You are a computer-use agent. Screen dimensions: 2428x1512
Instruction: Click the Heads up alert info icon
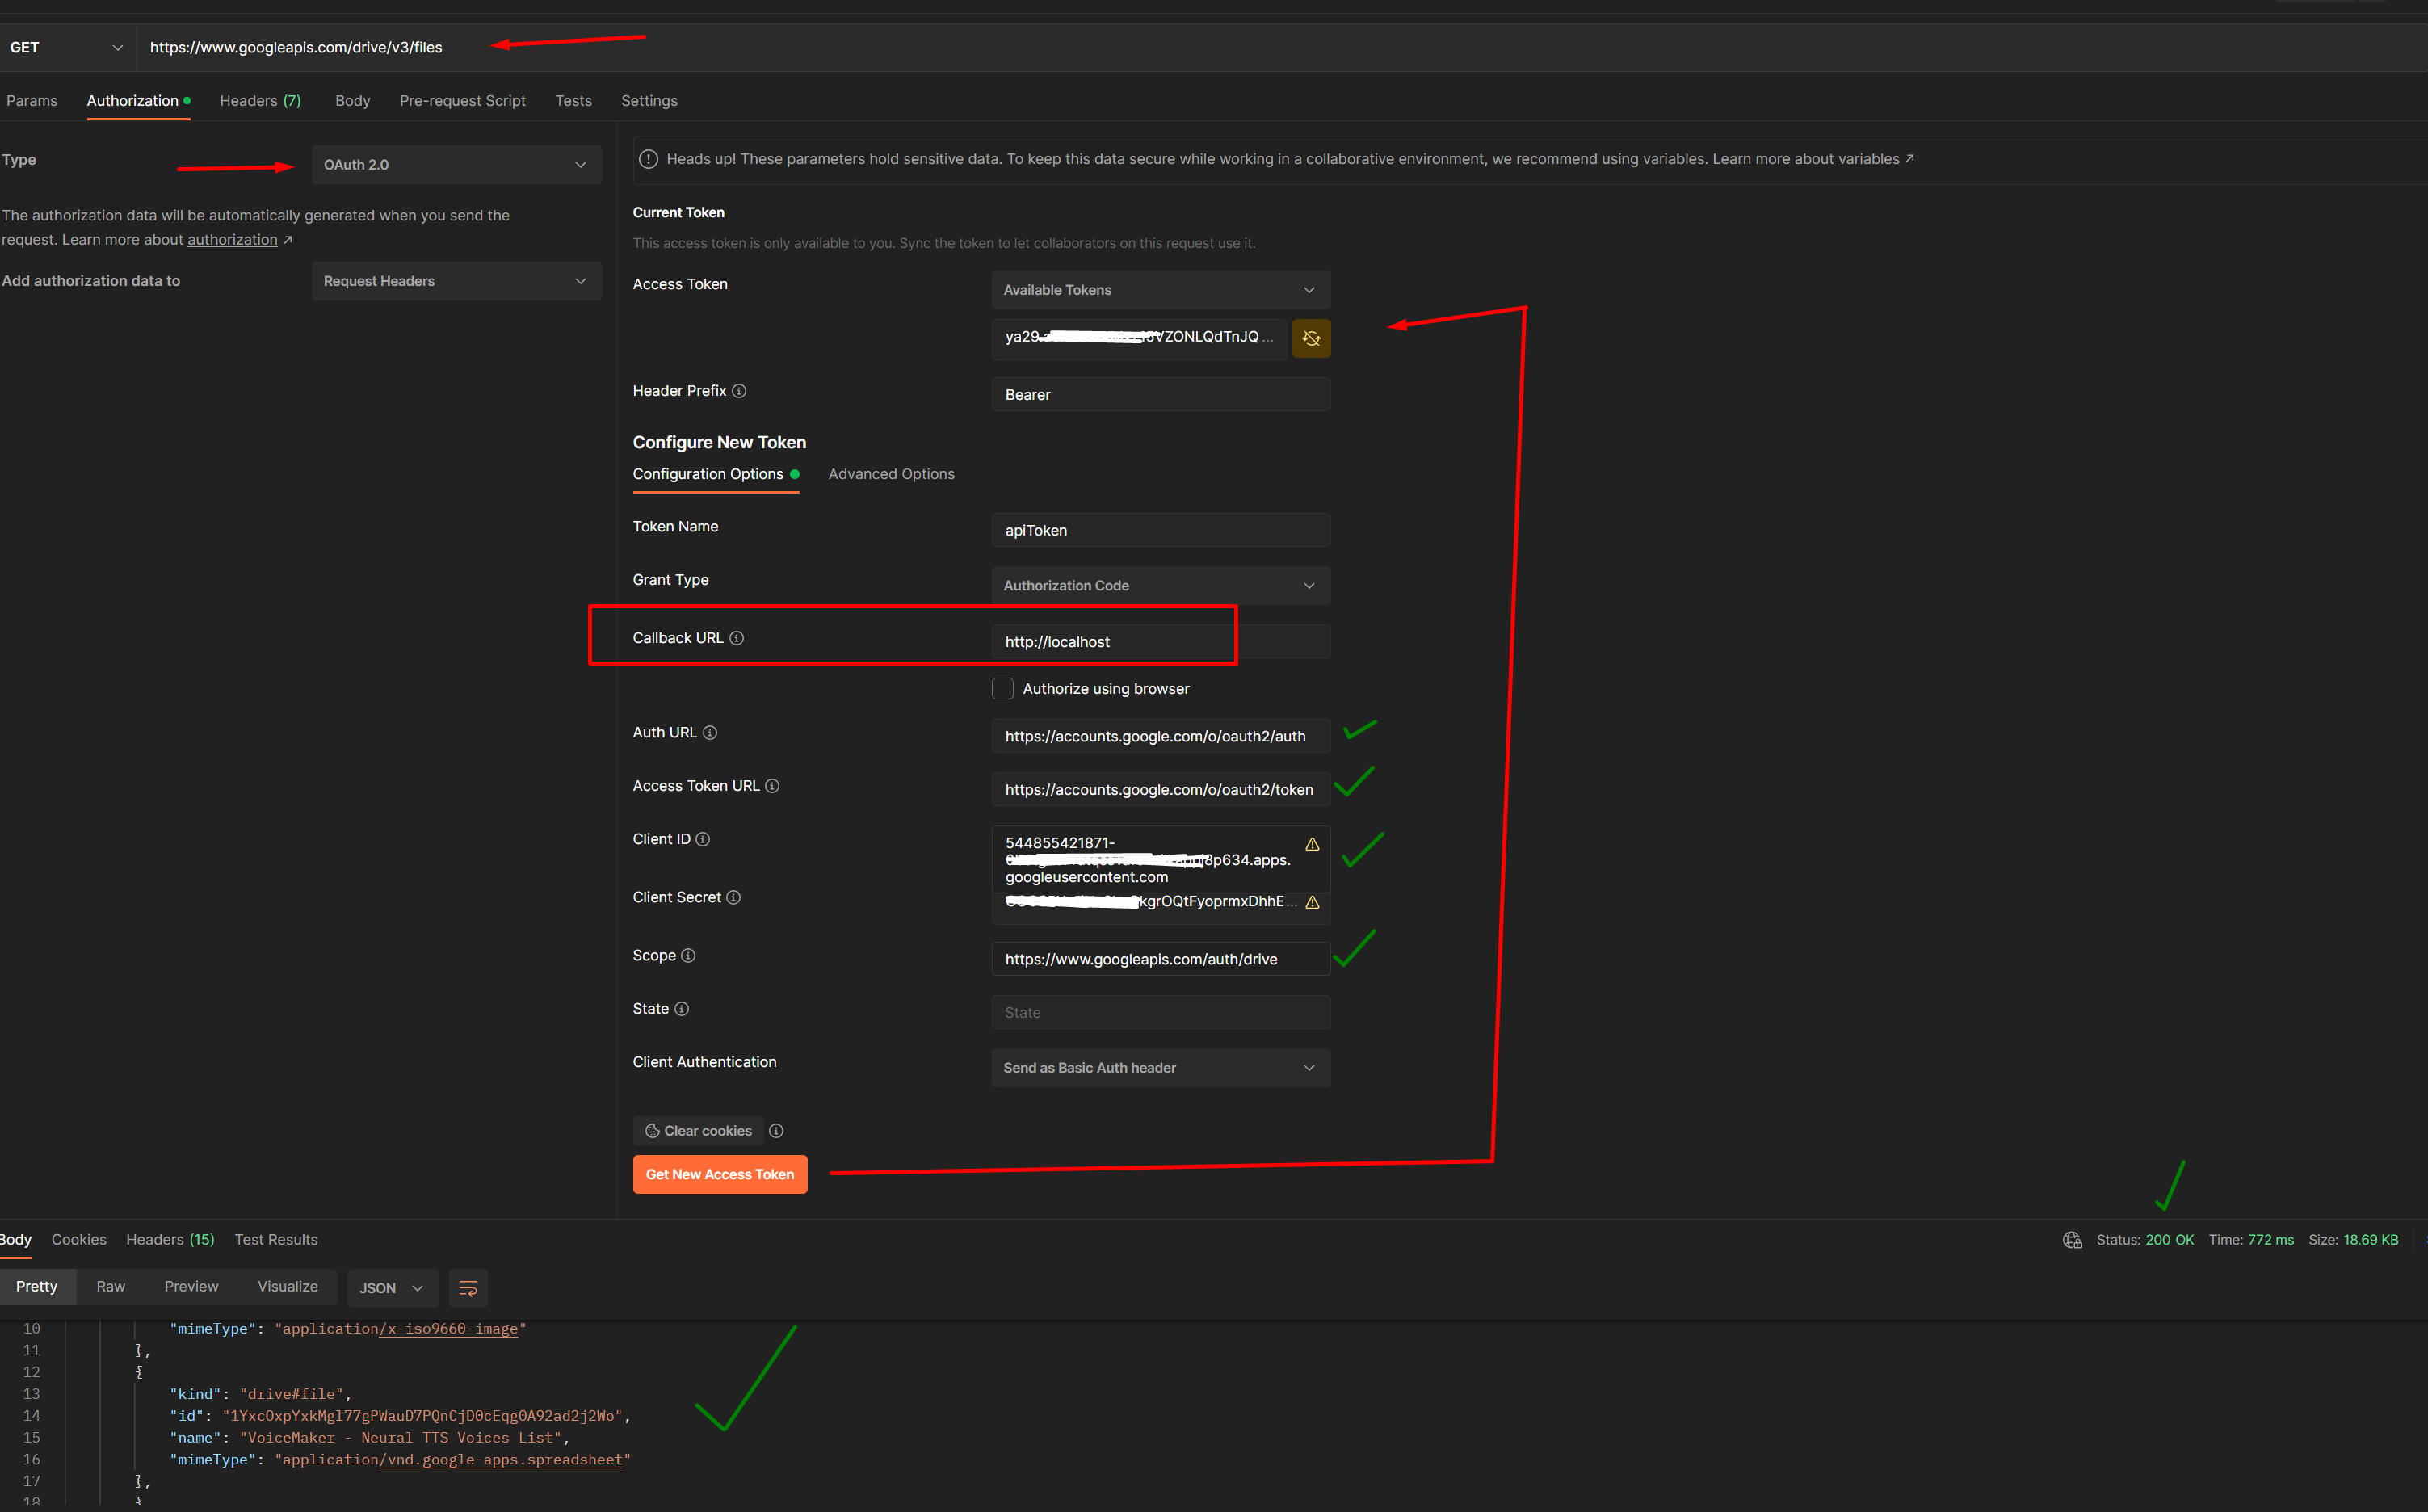(x=648, y=159)
